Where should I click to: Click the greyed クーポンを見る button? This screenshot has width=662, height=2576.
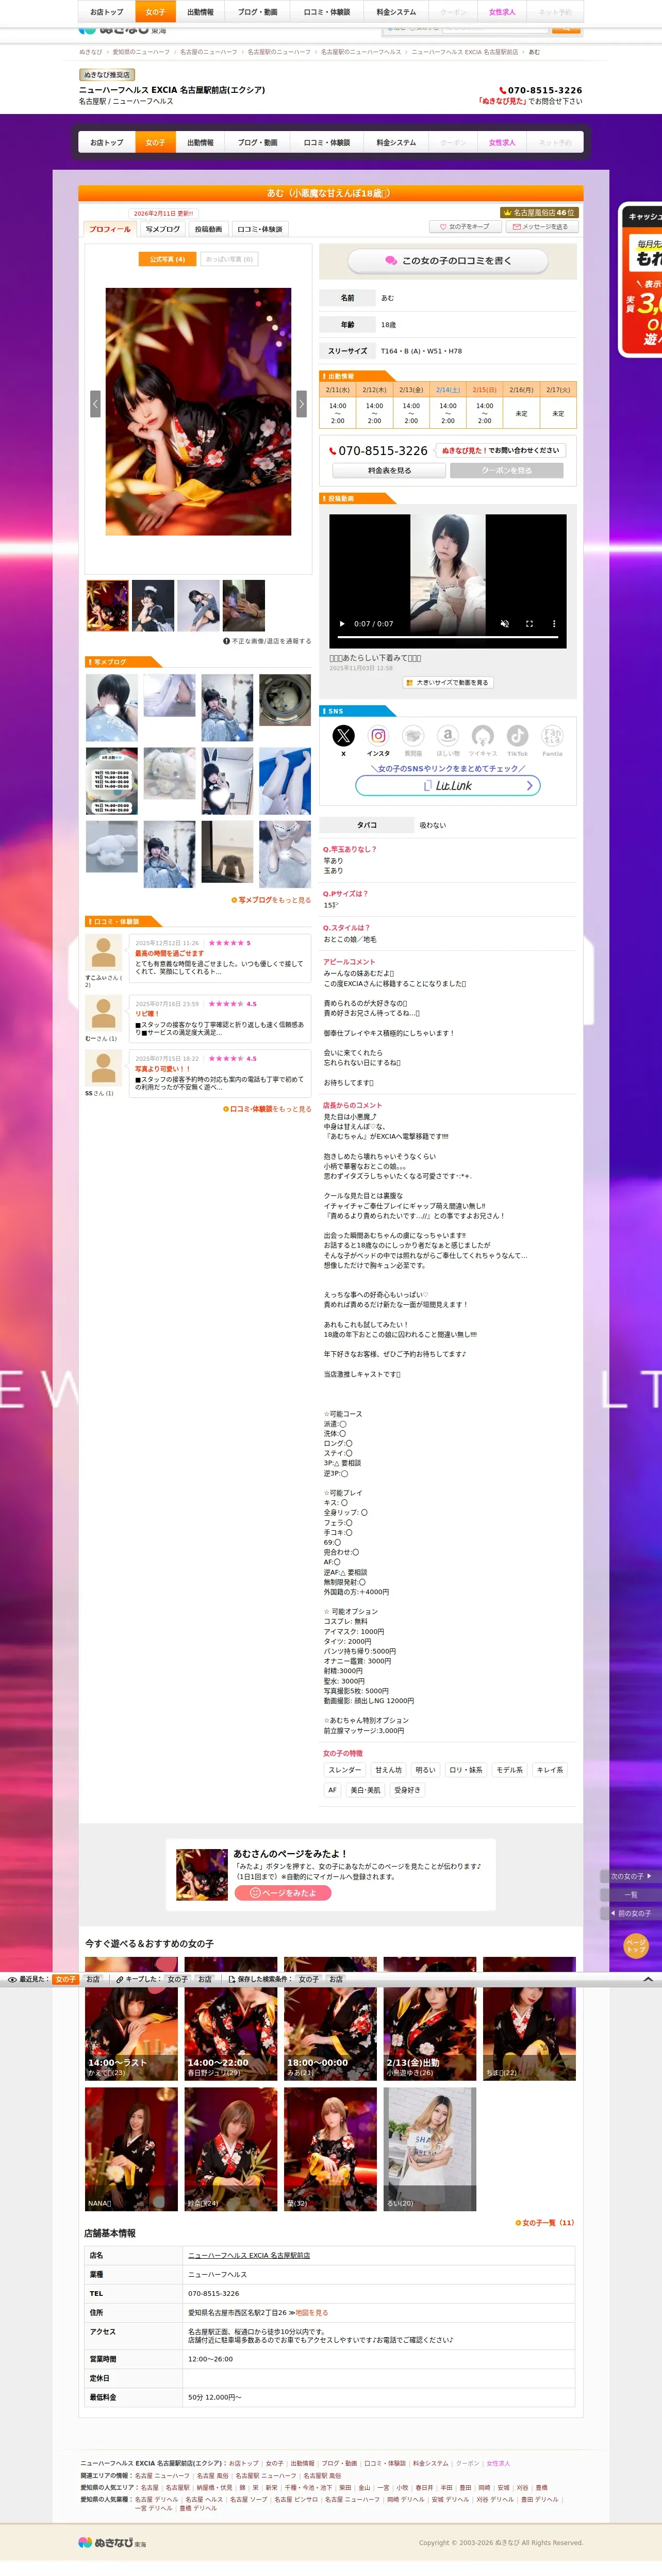(507, 471)
